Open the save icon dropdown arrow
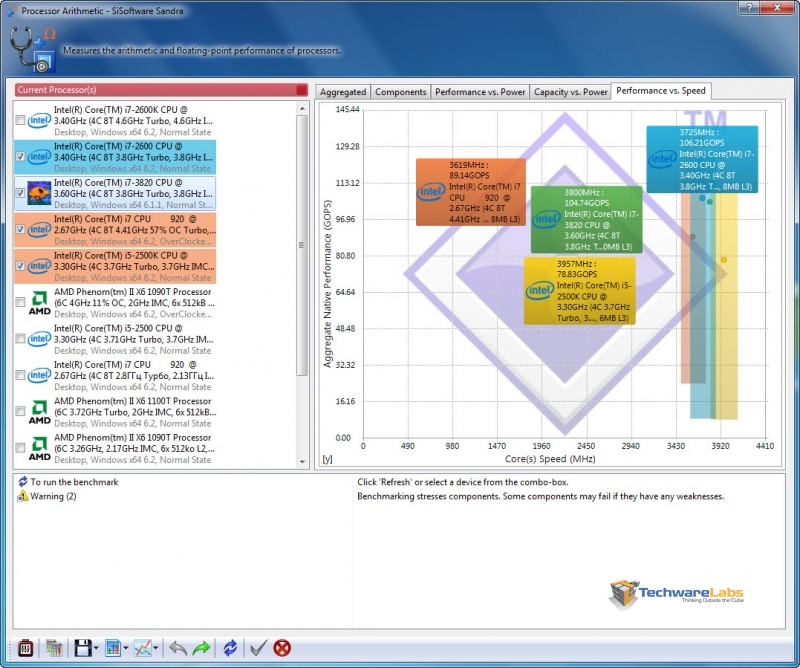Viewport: 800px width, 668px height. pos(96,649)
